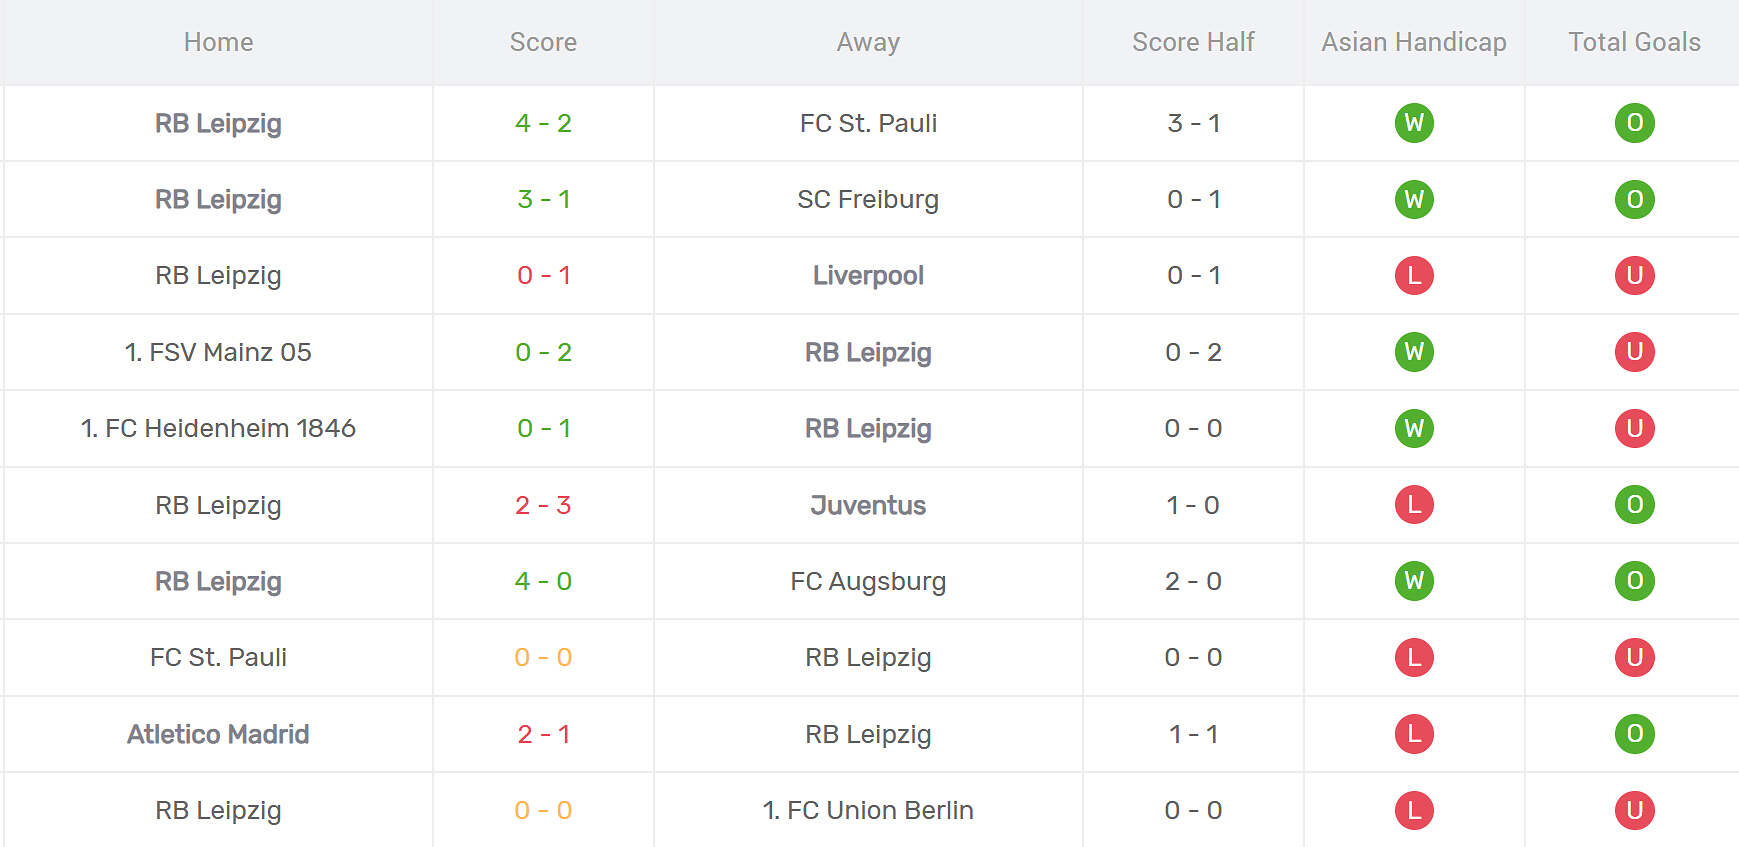Click the red U total goals icon in Union Berlin row
Screen dimensions: 1739x847
coord(1634,810)
